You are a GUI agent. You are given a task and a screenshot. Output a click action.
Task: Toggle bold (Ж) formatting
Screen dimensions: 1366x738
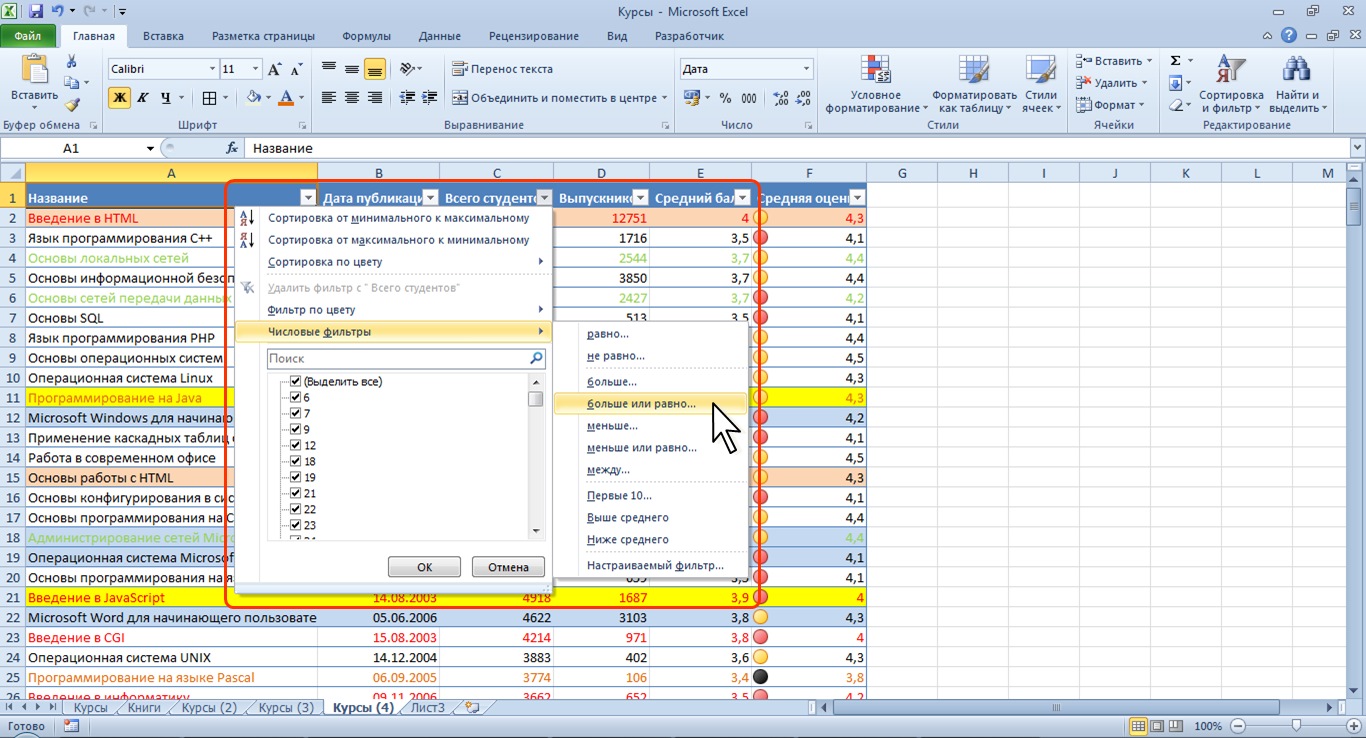point(120,98)
